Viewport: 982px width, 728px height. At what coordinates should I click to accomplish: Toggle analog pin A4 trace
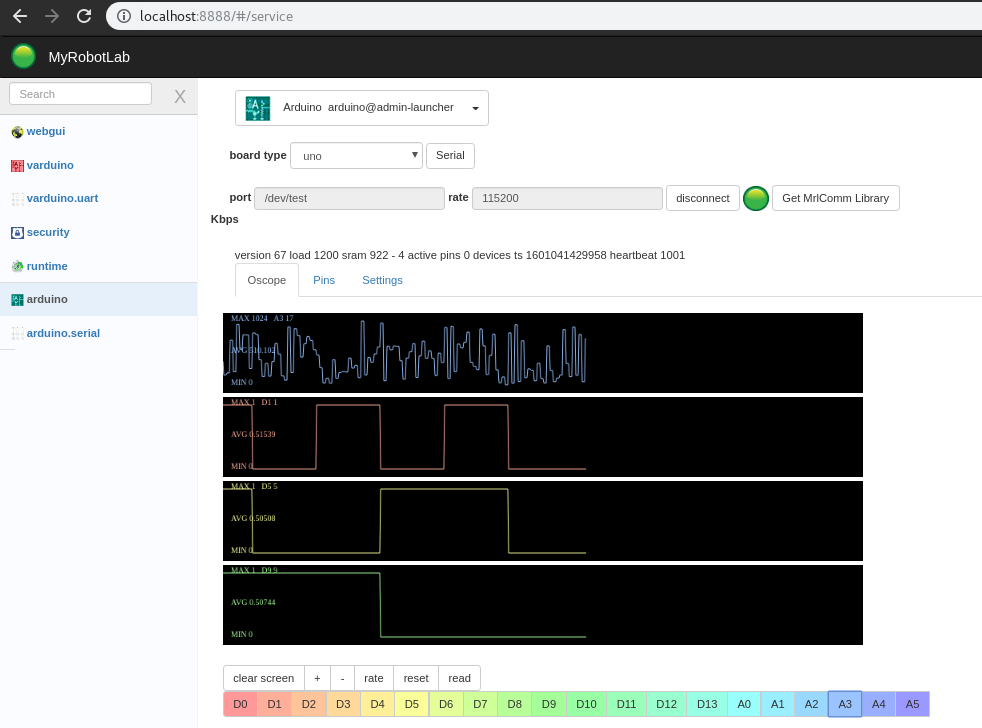click(879, 704)
